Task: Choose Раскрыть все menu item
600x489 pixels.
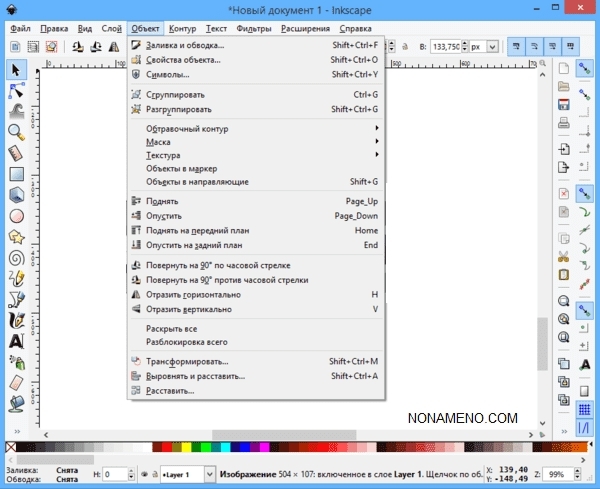Action: [255, 329]
